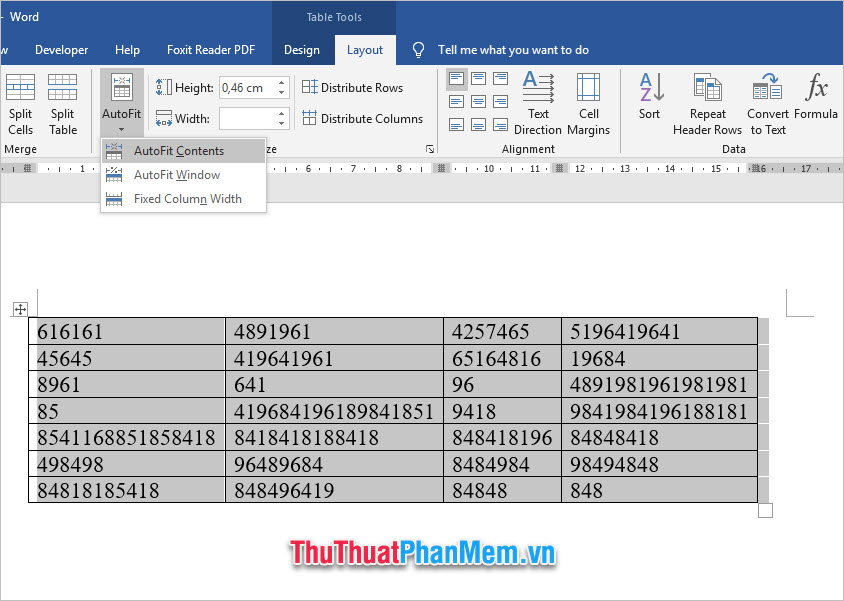Click cell containing 854116885185841​8

pyautogui.click(x=127, y=437)
